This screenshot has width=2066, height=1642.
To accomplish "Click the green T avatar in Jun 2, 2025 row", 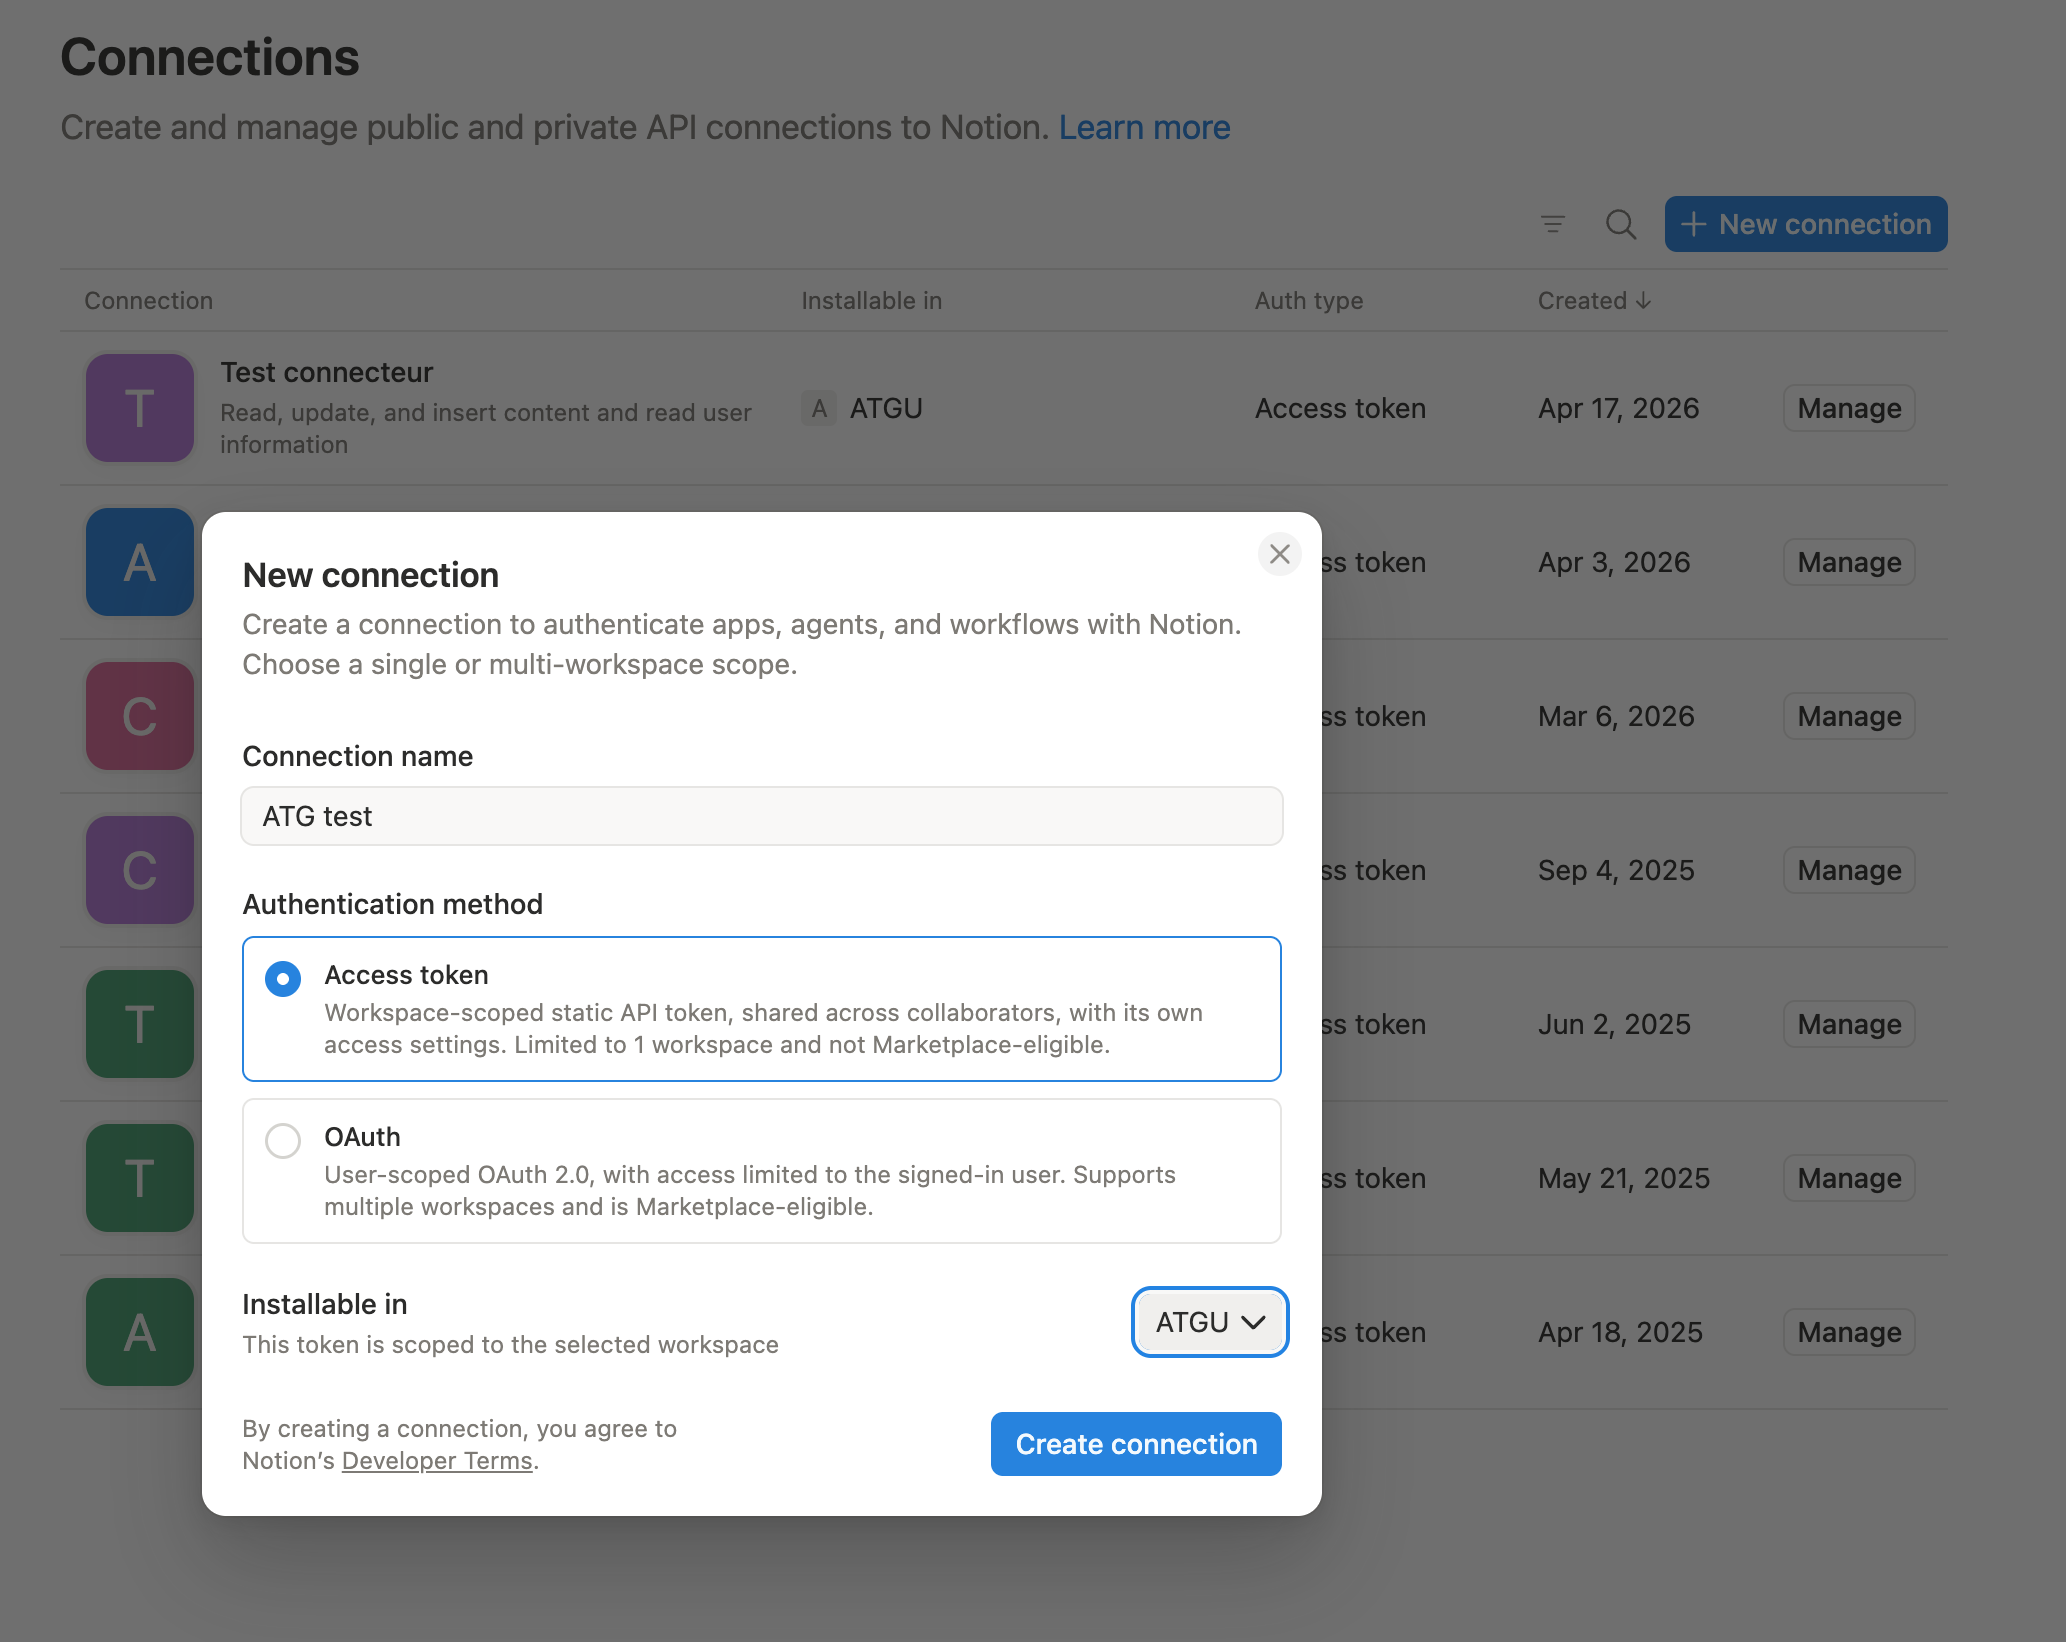I will point(140,1024).
